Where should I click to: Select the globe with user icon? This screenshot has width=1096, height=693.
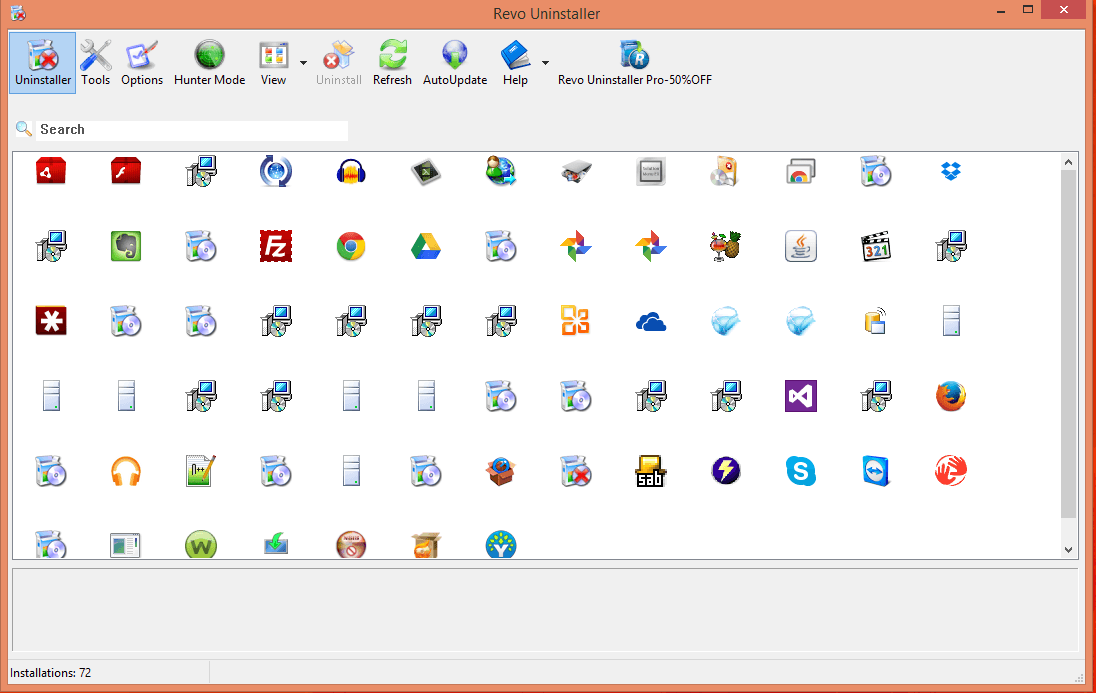click(500, 171)
